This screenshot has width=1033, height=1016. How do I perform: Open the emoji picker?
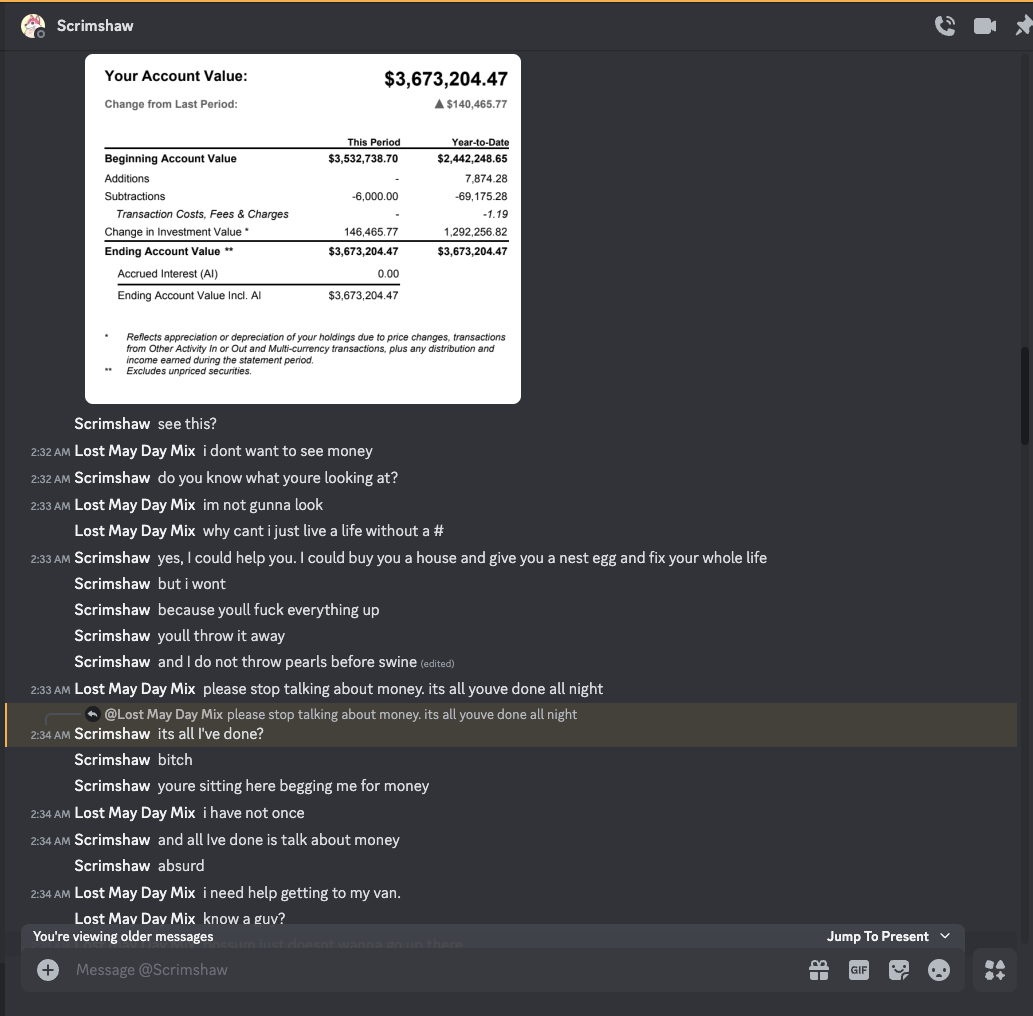[x=939, y=969]
